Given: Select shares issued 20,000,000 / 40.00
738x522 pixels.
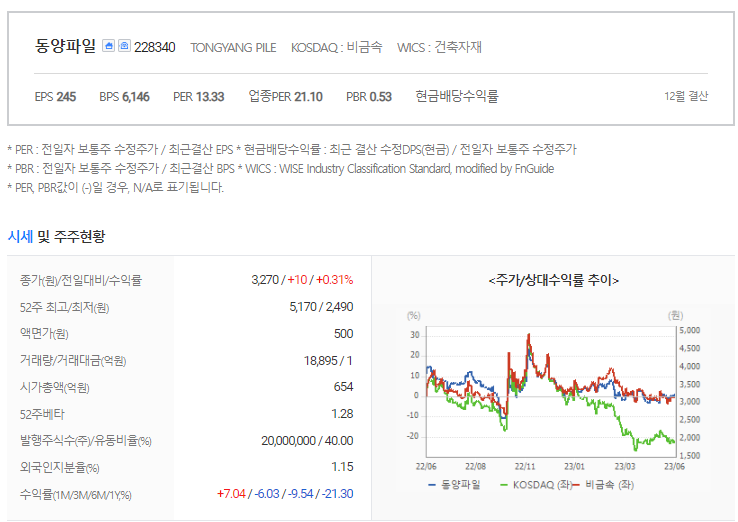Looking at the screenshot, I should [307, 441].
